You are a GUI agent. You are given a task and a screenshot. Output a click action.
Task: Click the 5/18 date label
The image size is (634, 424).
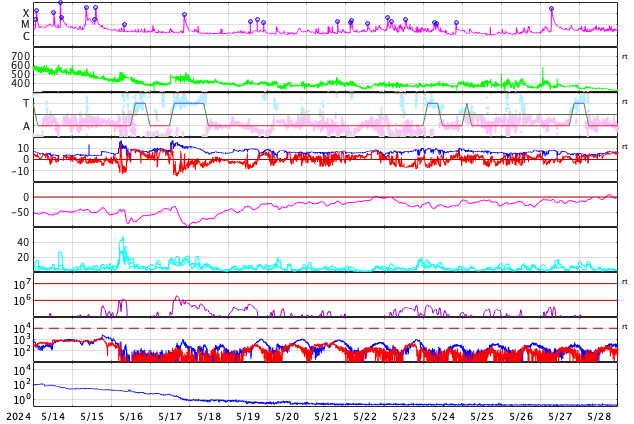coord(209,416)
